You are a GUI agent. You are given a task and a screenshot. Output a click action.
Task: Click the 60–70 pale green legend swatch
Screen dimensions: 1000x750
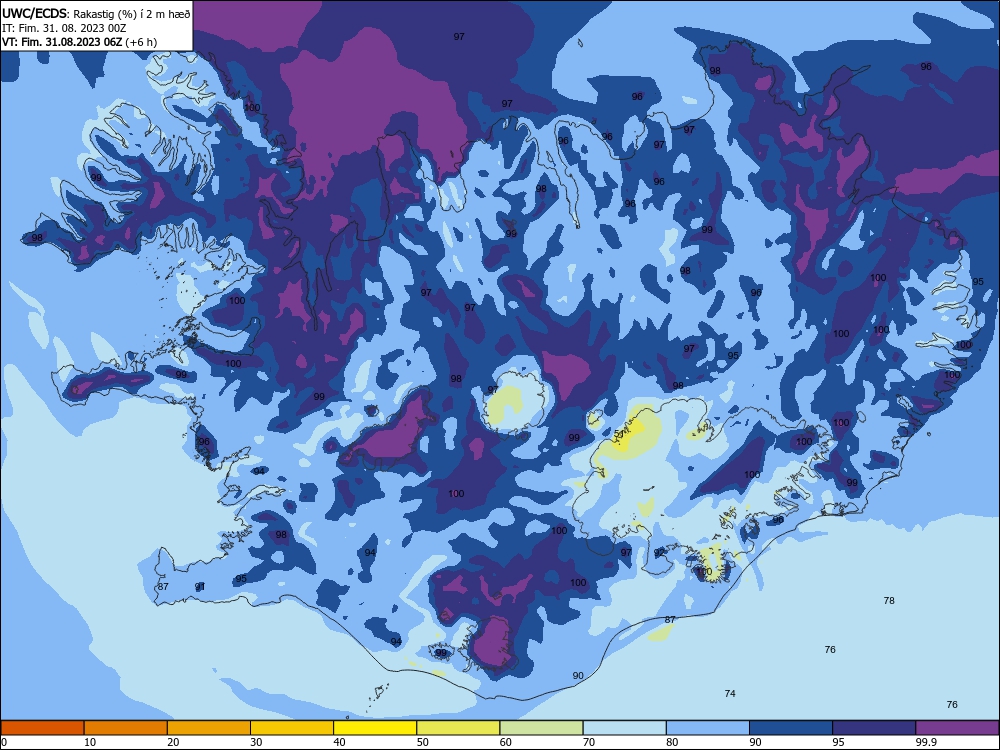[541, 728]
